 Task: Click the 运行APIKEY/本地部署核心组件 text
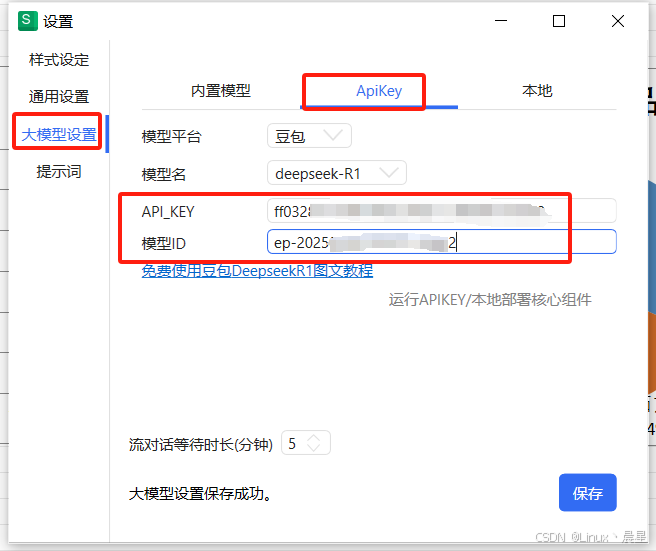(490, 300)
